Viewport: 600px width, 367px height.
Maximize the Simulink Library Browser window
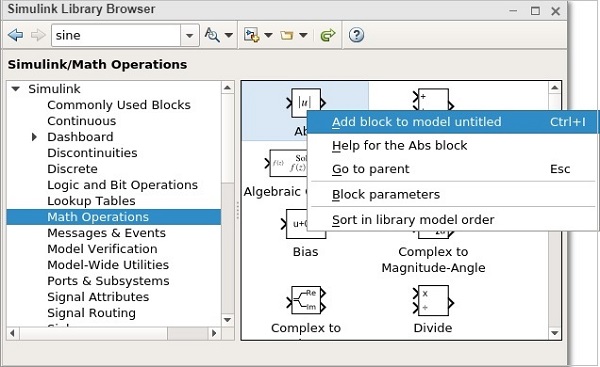pyautogui.click(x=535, y=11)
